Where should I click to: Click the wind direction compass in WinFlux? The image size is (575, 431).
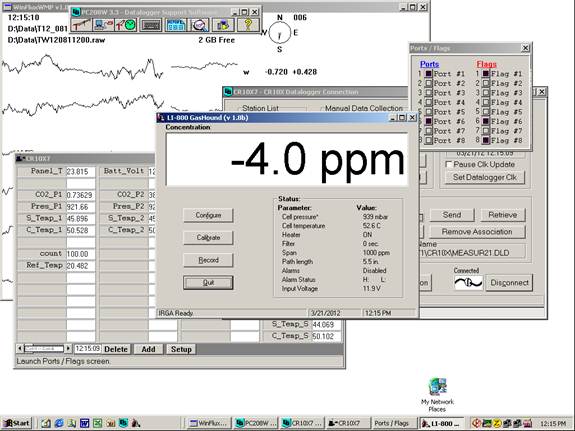pos(279,33)
